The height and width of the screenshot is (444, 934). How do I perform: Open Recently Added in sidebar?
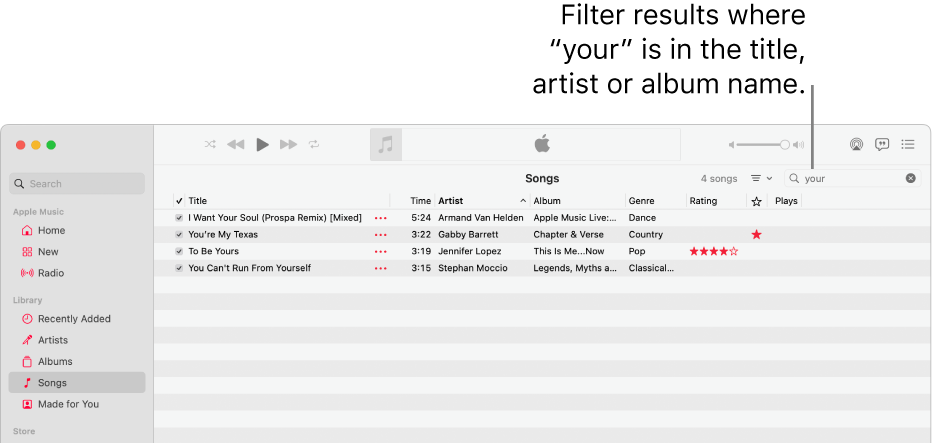tap(74, 319)
